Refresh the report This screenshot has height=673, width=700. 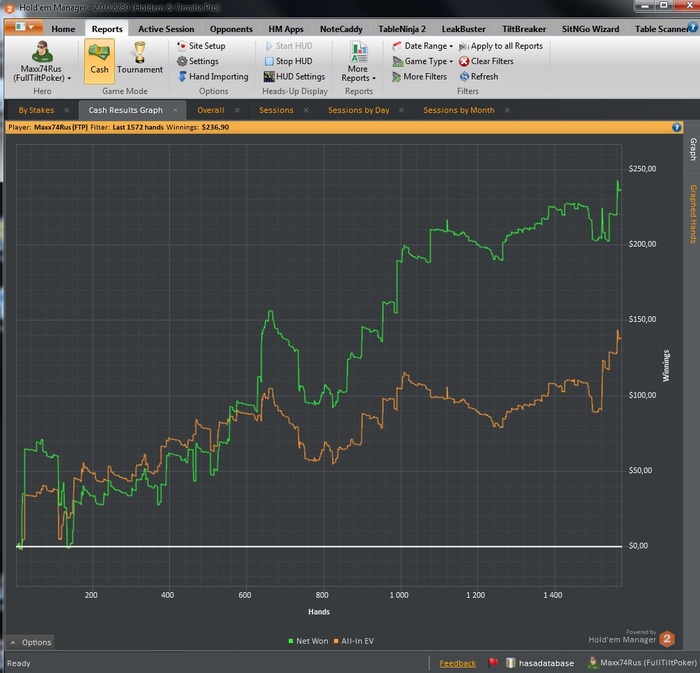point(479,77)
